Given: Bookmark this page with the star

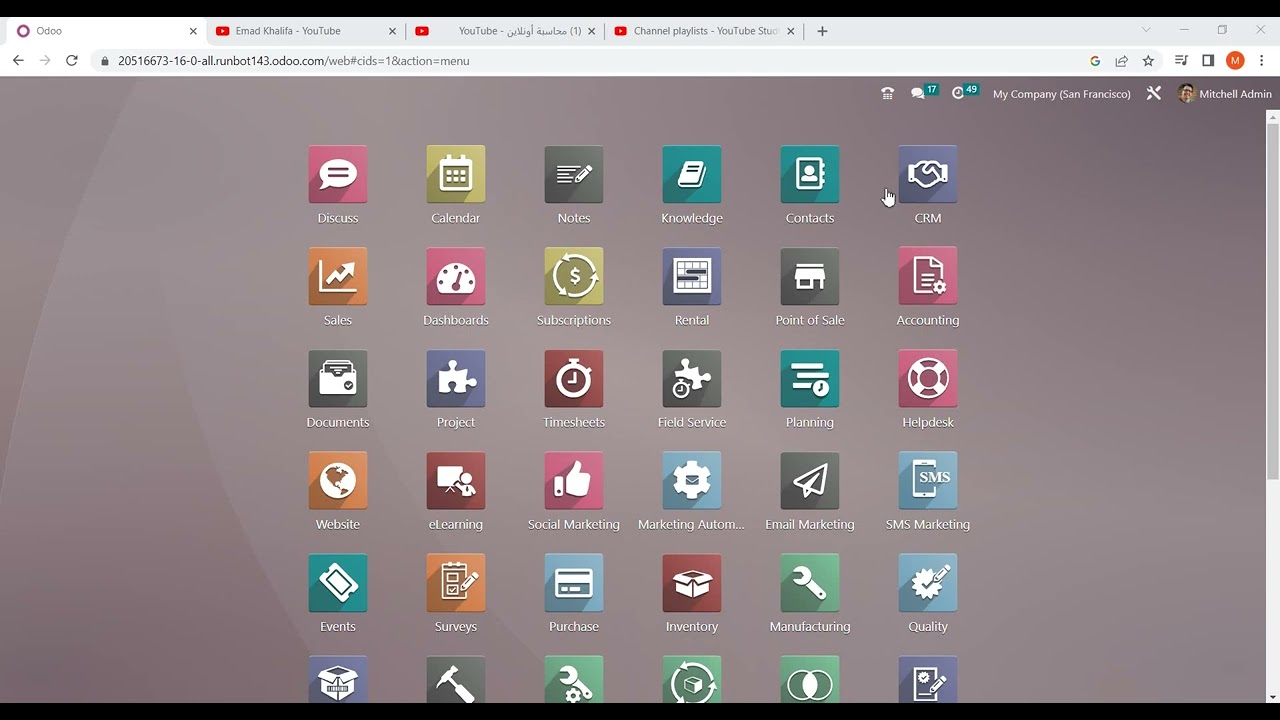Looking at the screenshot, I should pyautogui.click(x=1148, y=61).
